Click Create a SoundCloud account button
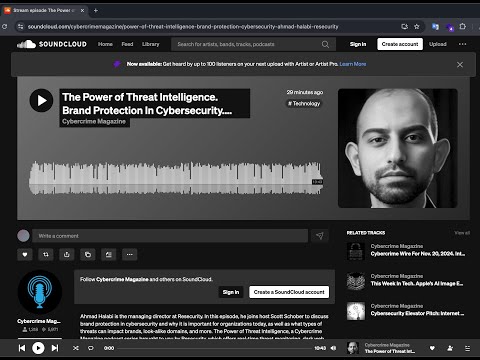 [x=289, y=292]
